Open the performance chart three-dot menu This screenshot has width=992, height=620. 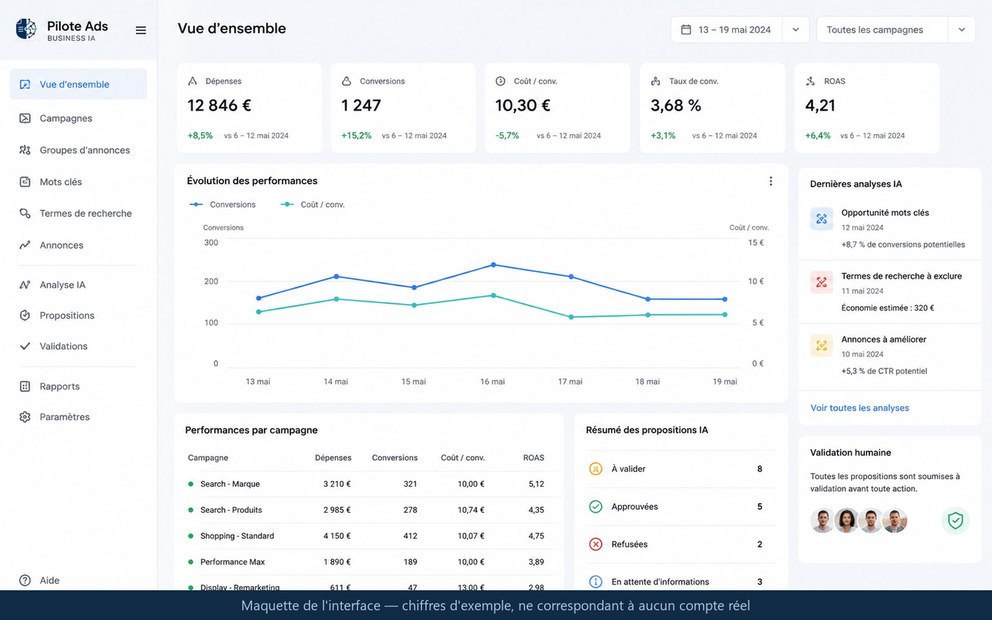coord(771,181)
